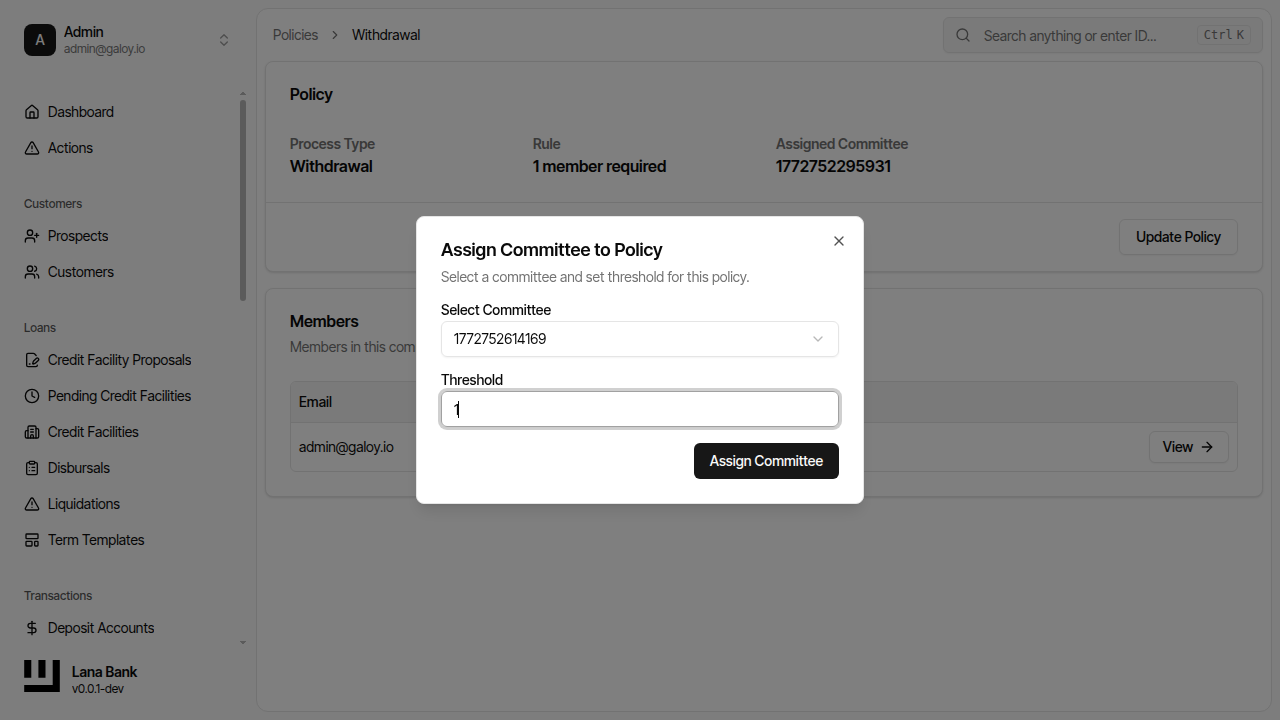Open admin@galoy.io details with View arrow
The width and height of the screenshot is (1280, 720).
click(1188, 447)
